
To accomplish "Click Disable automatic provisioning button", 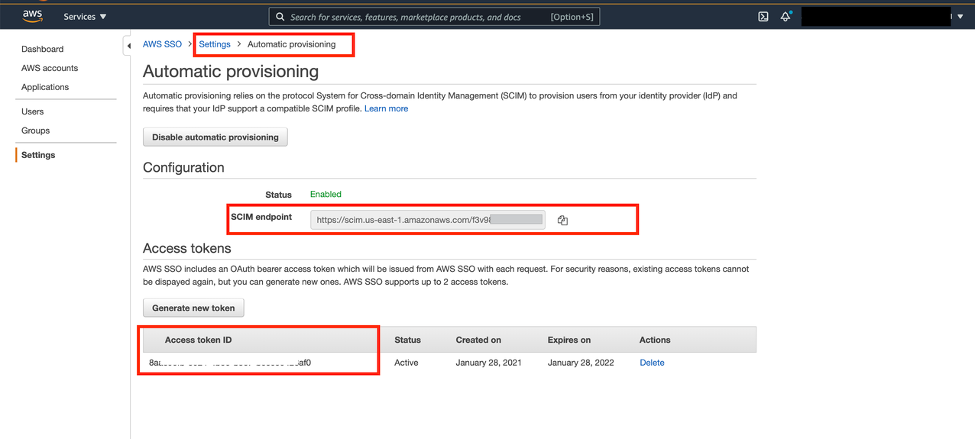I will coord(216,137).
